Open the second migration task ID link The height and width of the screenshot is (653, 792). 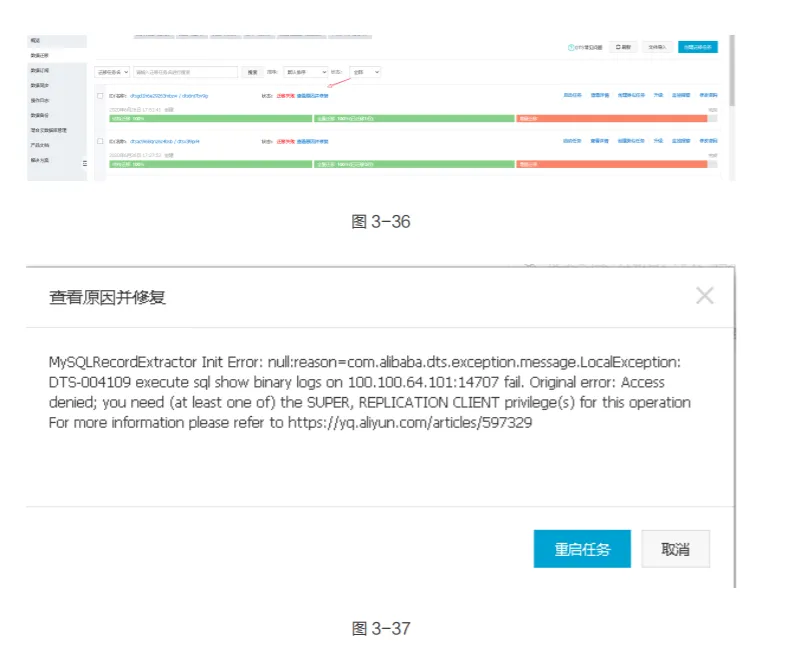(165, 141)
